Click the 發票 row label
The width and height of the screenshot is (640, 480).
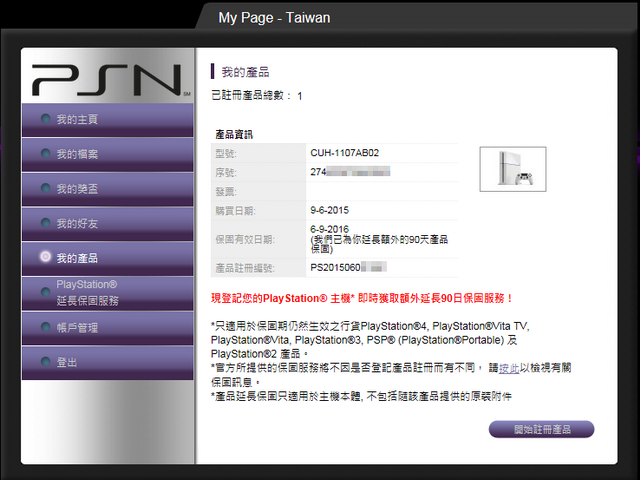click(x=226, y=192)
